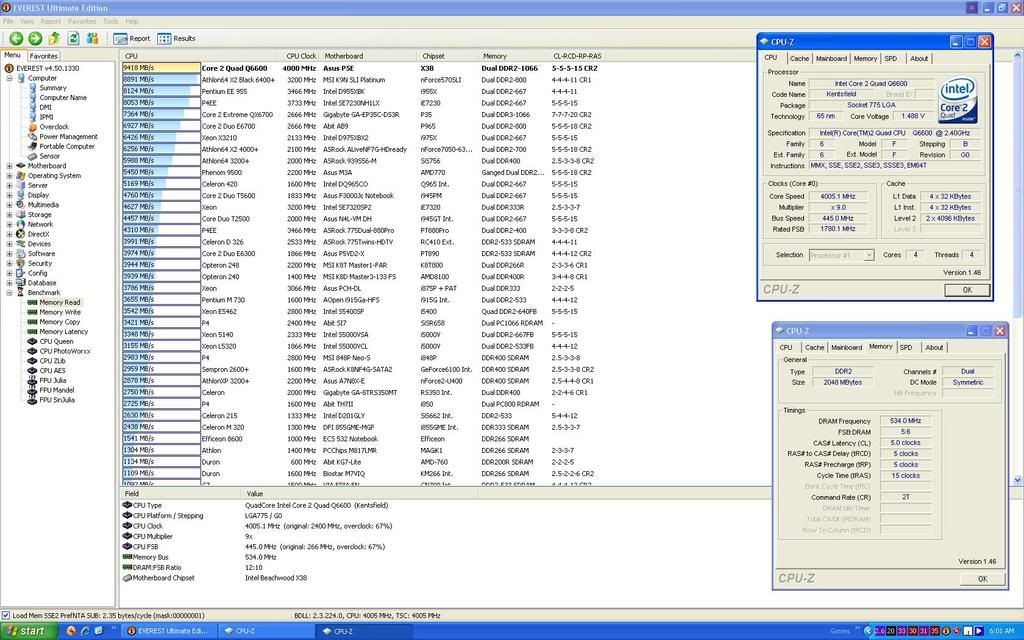
Task: Switch to the Favorites tab in left panel
Action: coord(44,56)
